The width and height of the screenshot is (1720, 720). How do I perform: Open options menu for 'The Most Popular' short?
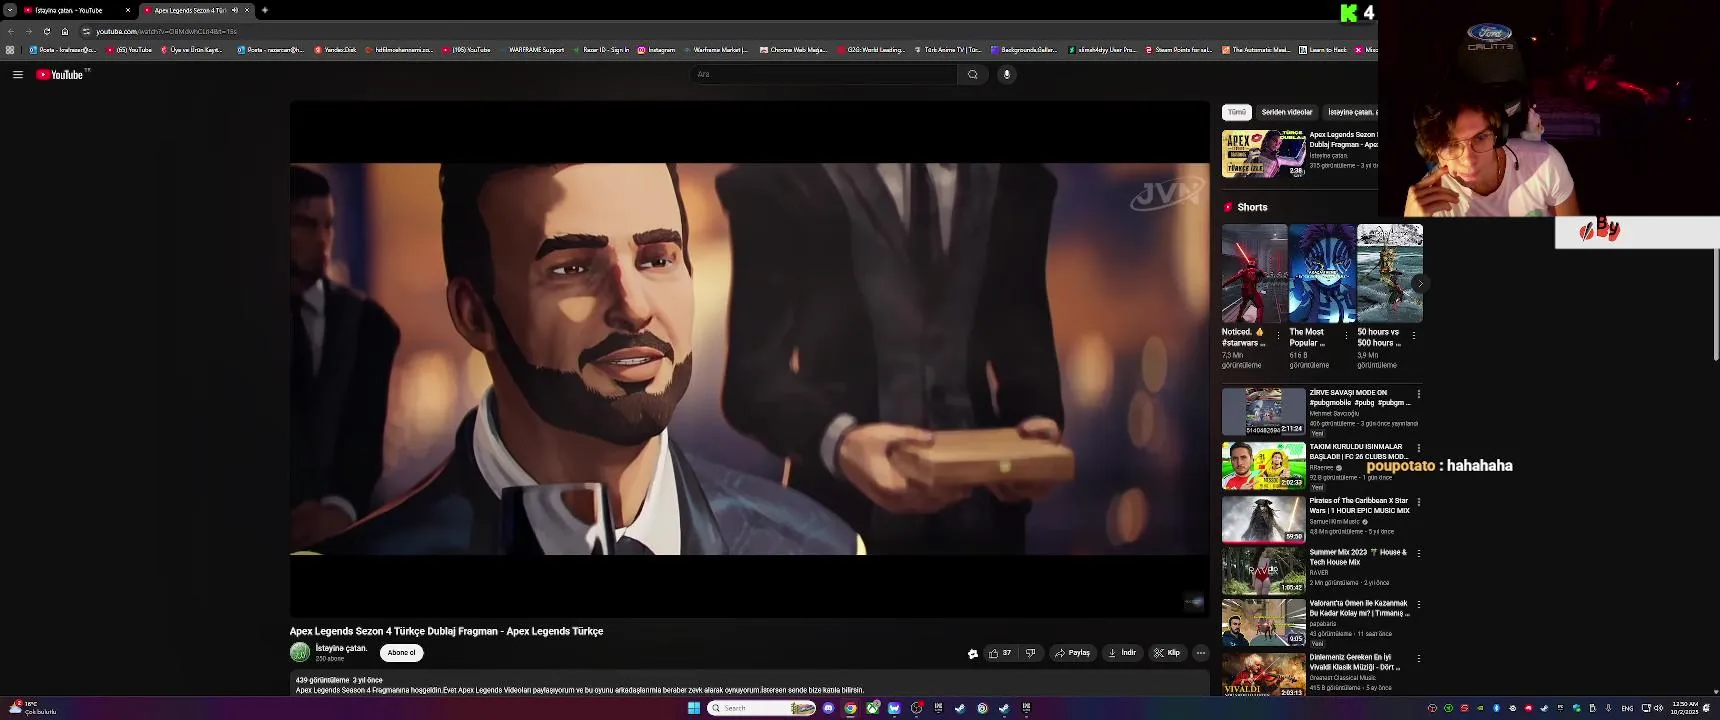pyautogui.click(x=1346, y=335)
